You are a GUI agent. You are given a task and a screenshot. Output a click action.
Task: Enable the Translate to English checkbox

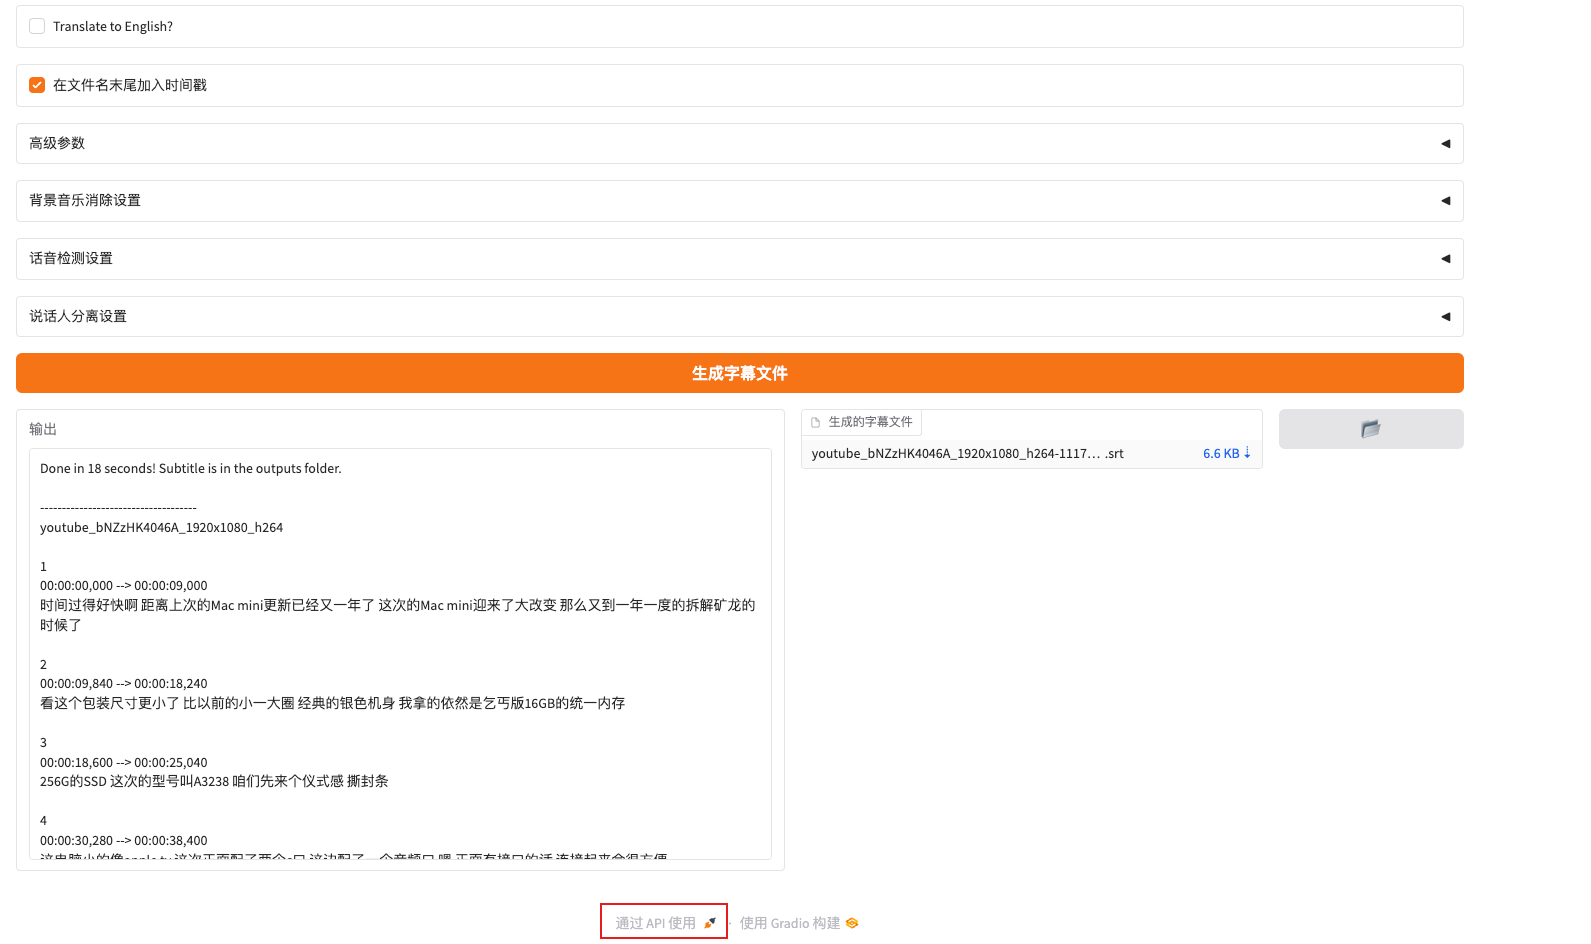click(x=37, y=27)
